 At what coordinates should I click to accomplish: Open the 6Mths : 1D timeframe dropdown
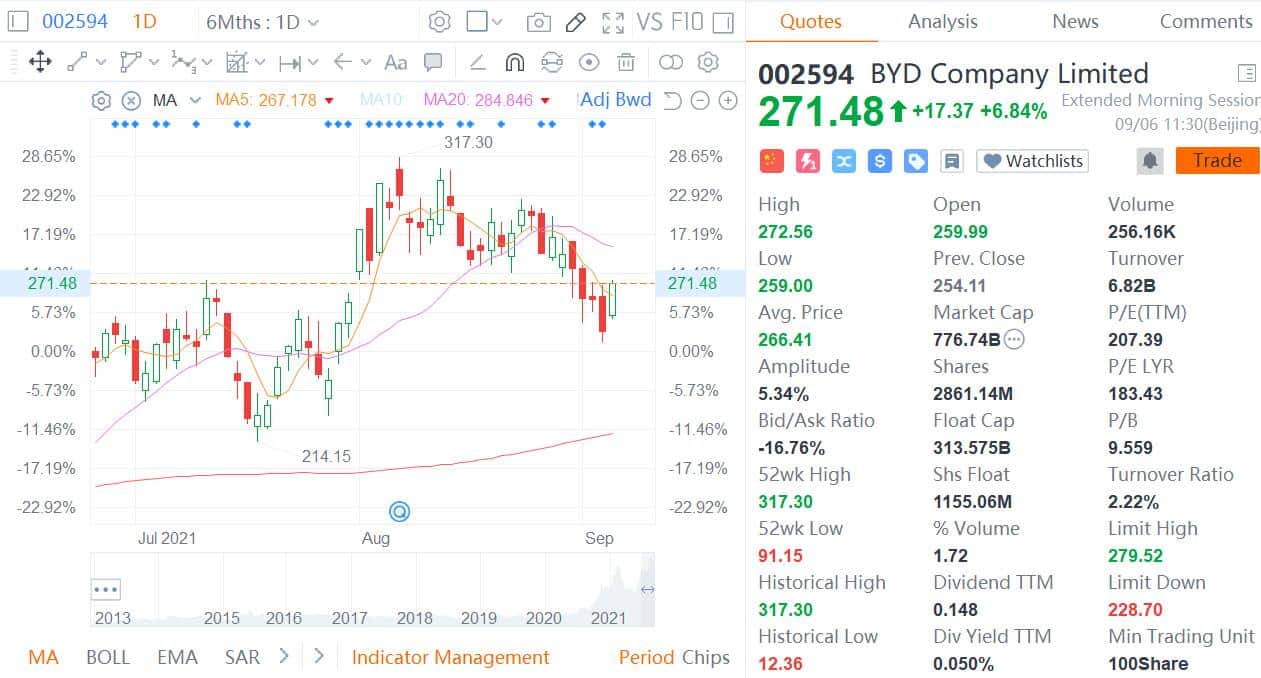262,22
